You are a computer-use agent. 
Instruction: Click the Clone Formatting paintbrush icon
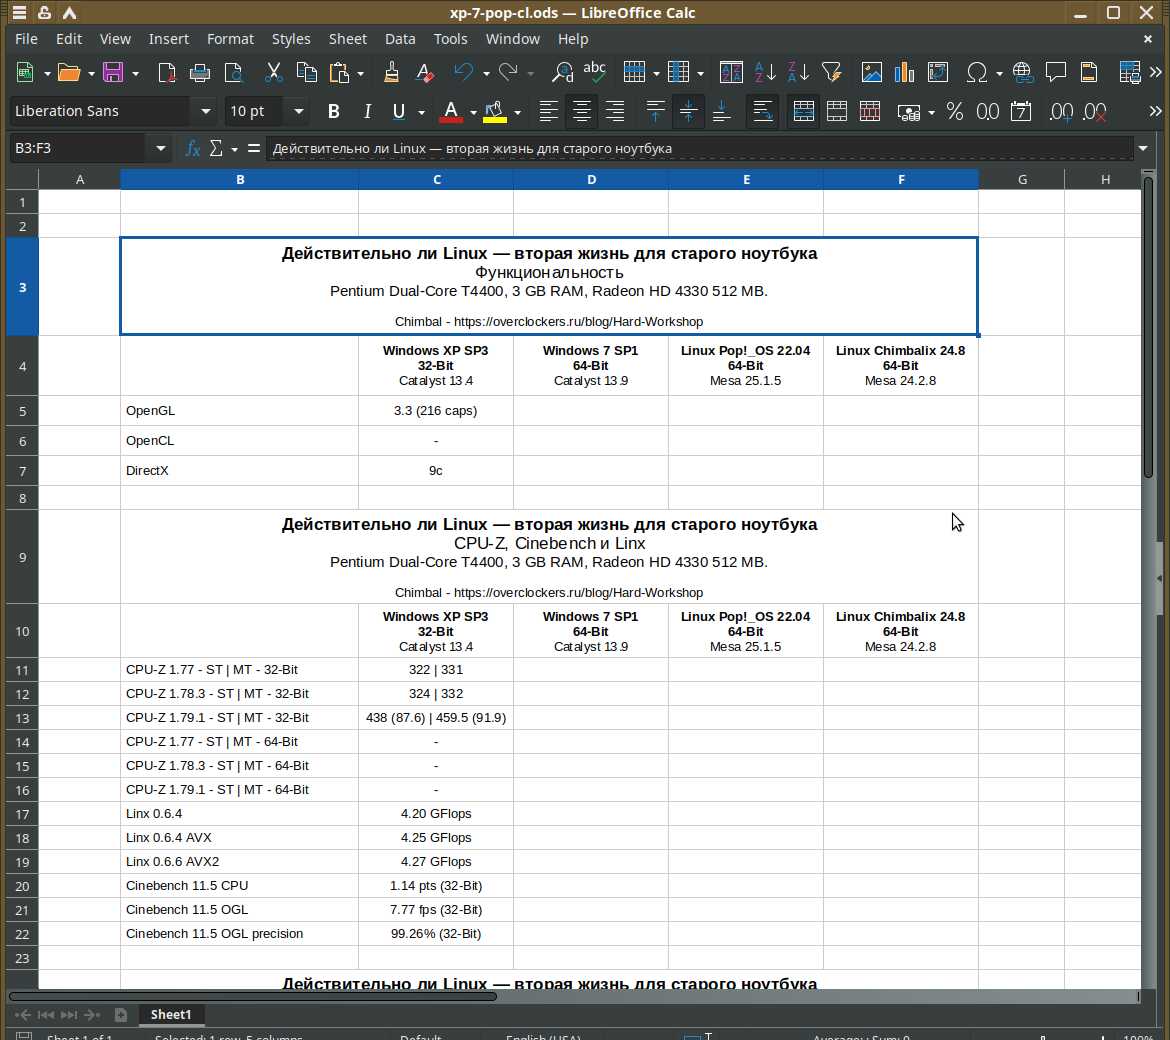click(391, 72)
